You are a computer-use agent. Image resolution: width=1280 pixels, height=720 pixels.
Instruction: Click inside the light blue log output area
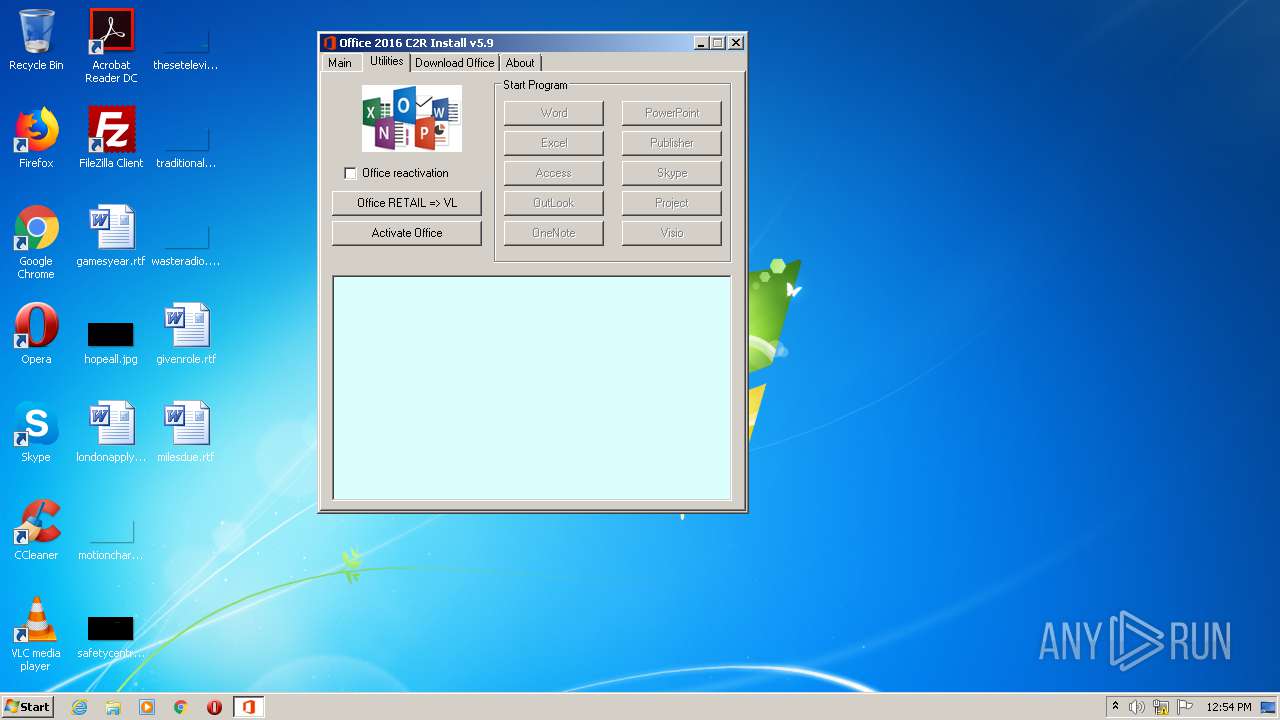tap(532, 388)
